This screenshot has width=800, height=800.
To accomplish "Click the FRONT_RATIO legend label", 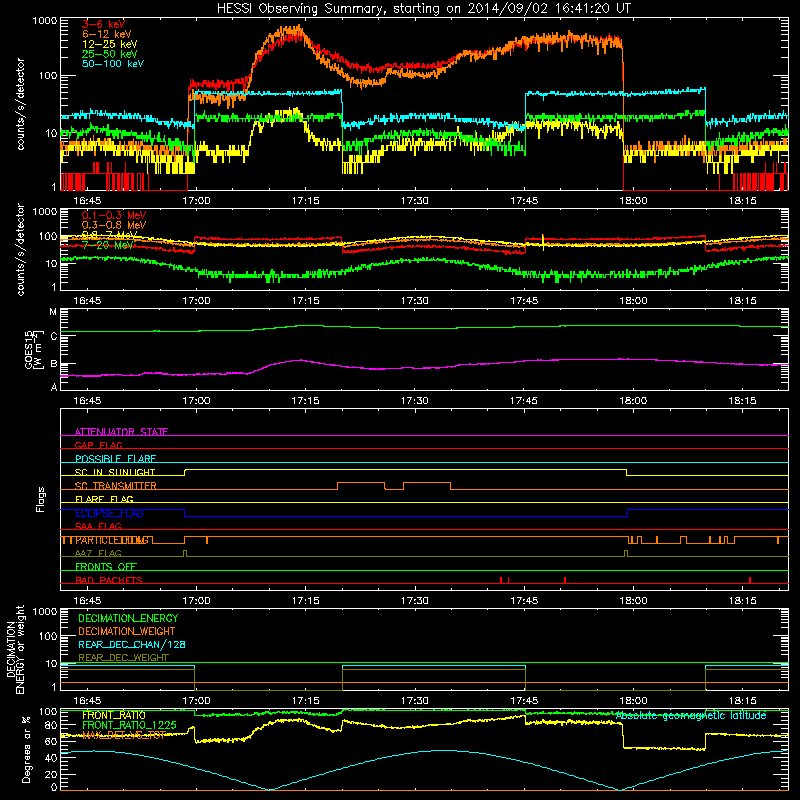I will (x=114, y=715).
